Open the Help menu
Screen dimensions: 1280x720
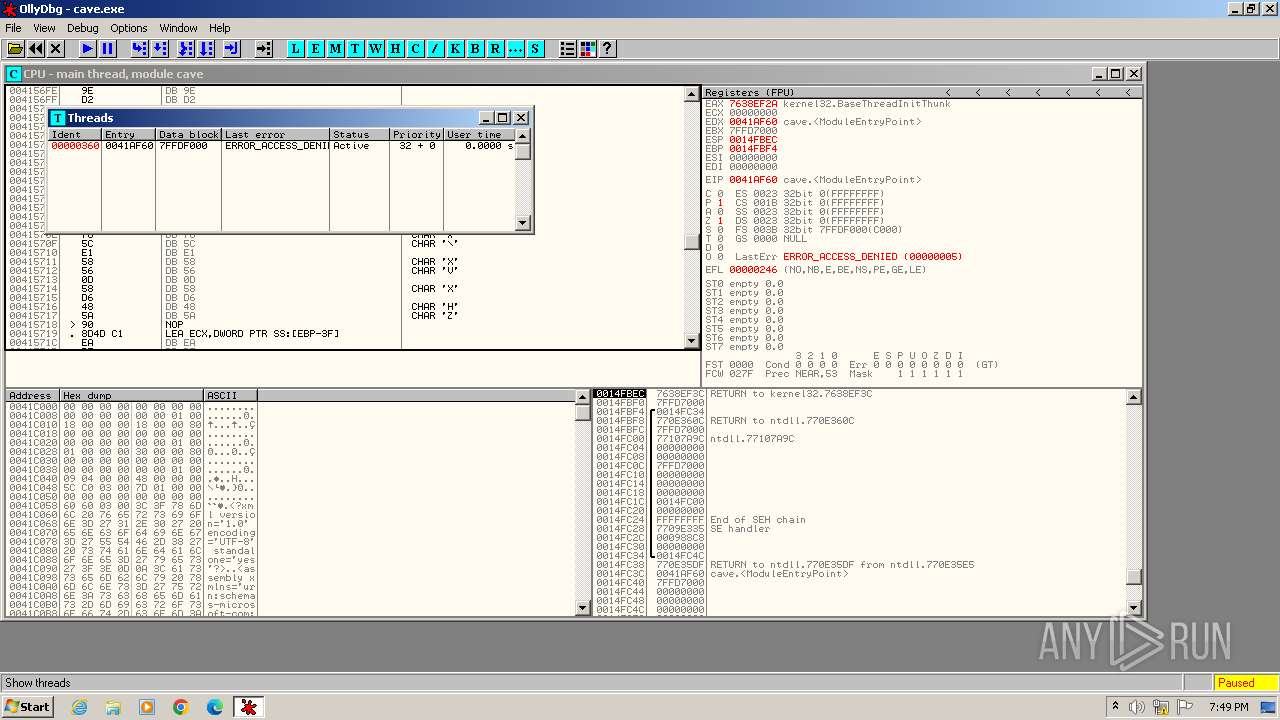[219, 28]
